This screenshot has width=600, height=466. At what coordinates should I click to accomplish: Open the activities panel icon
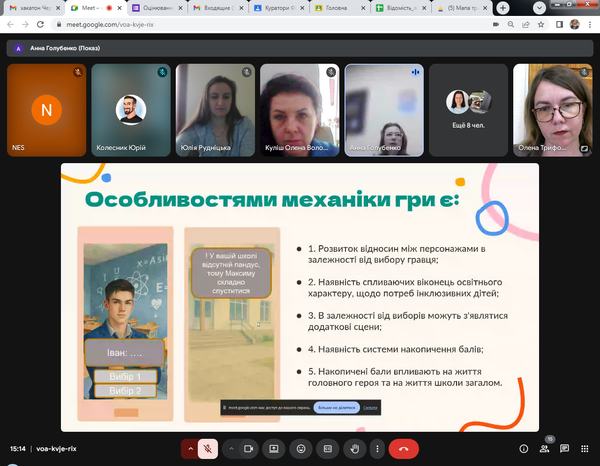[585, 449]
